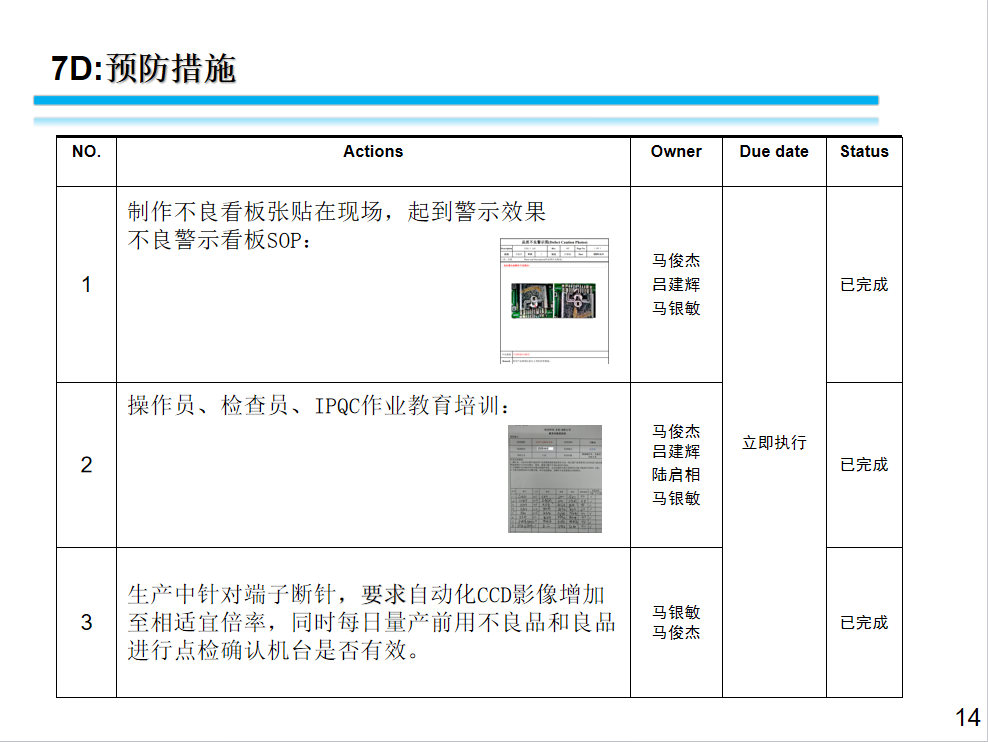Click owner name 陆启相 in row 2

point(676,475)
